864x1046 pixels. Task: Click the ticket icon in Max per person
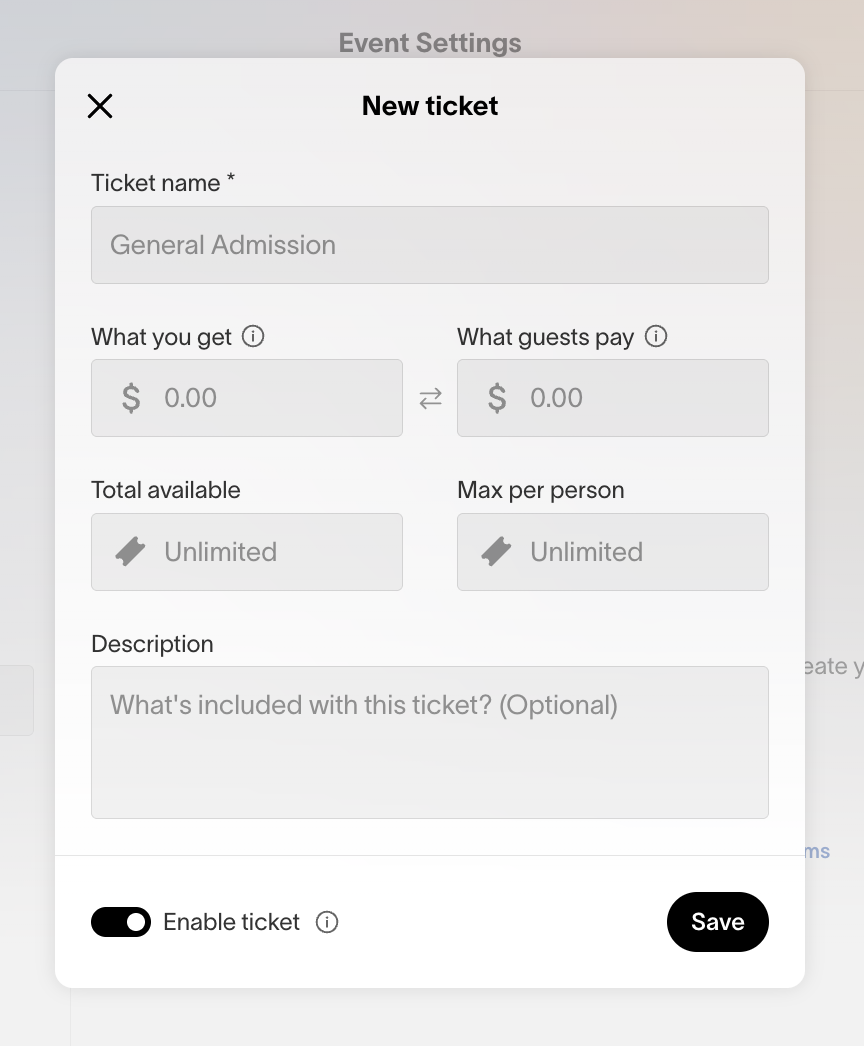pyautogui.click(x=497, y=552)
